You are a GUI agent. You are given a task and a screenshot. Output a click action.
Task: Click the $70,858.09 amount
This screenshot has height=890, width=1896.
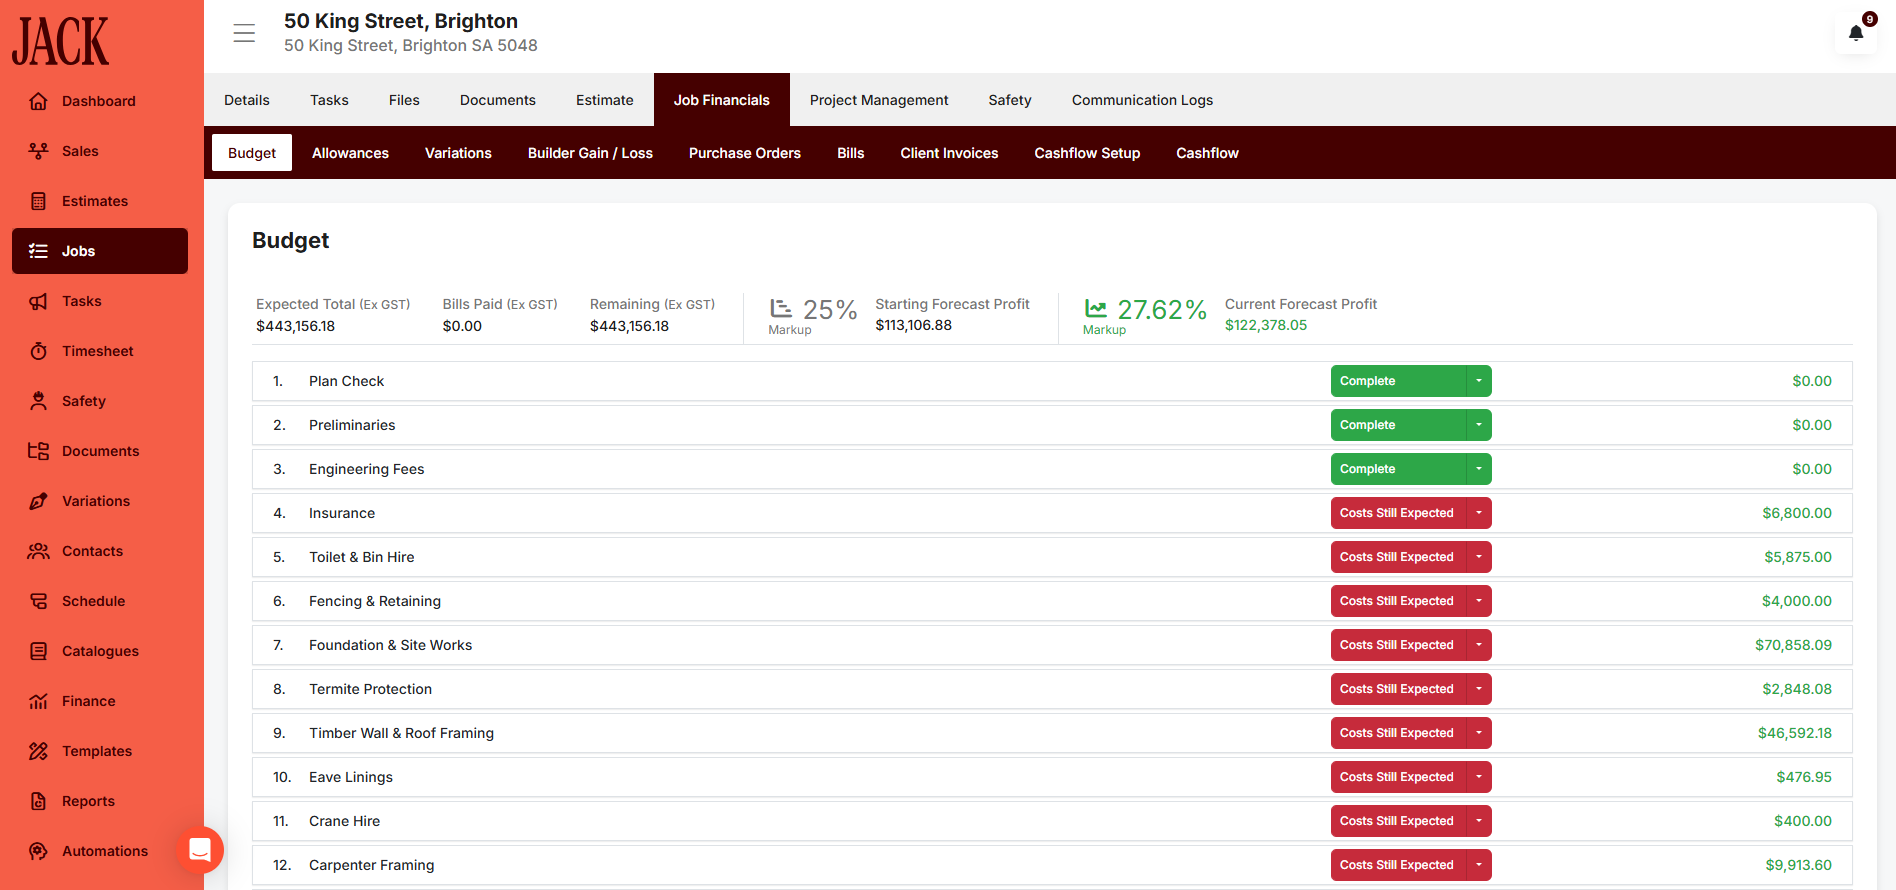pyautogui.click(x=1793, y=645)
